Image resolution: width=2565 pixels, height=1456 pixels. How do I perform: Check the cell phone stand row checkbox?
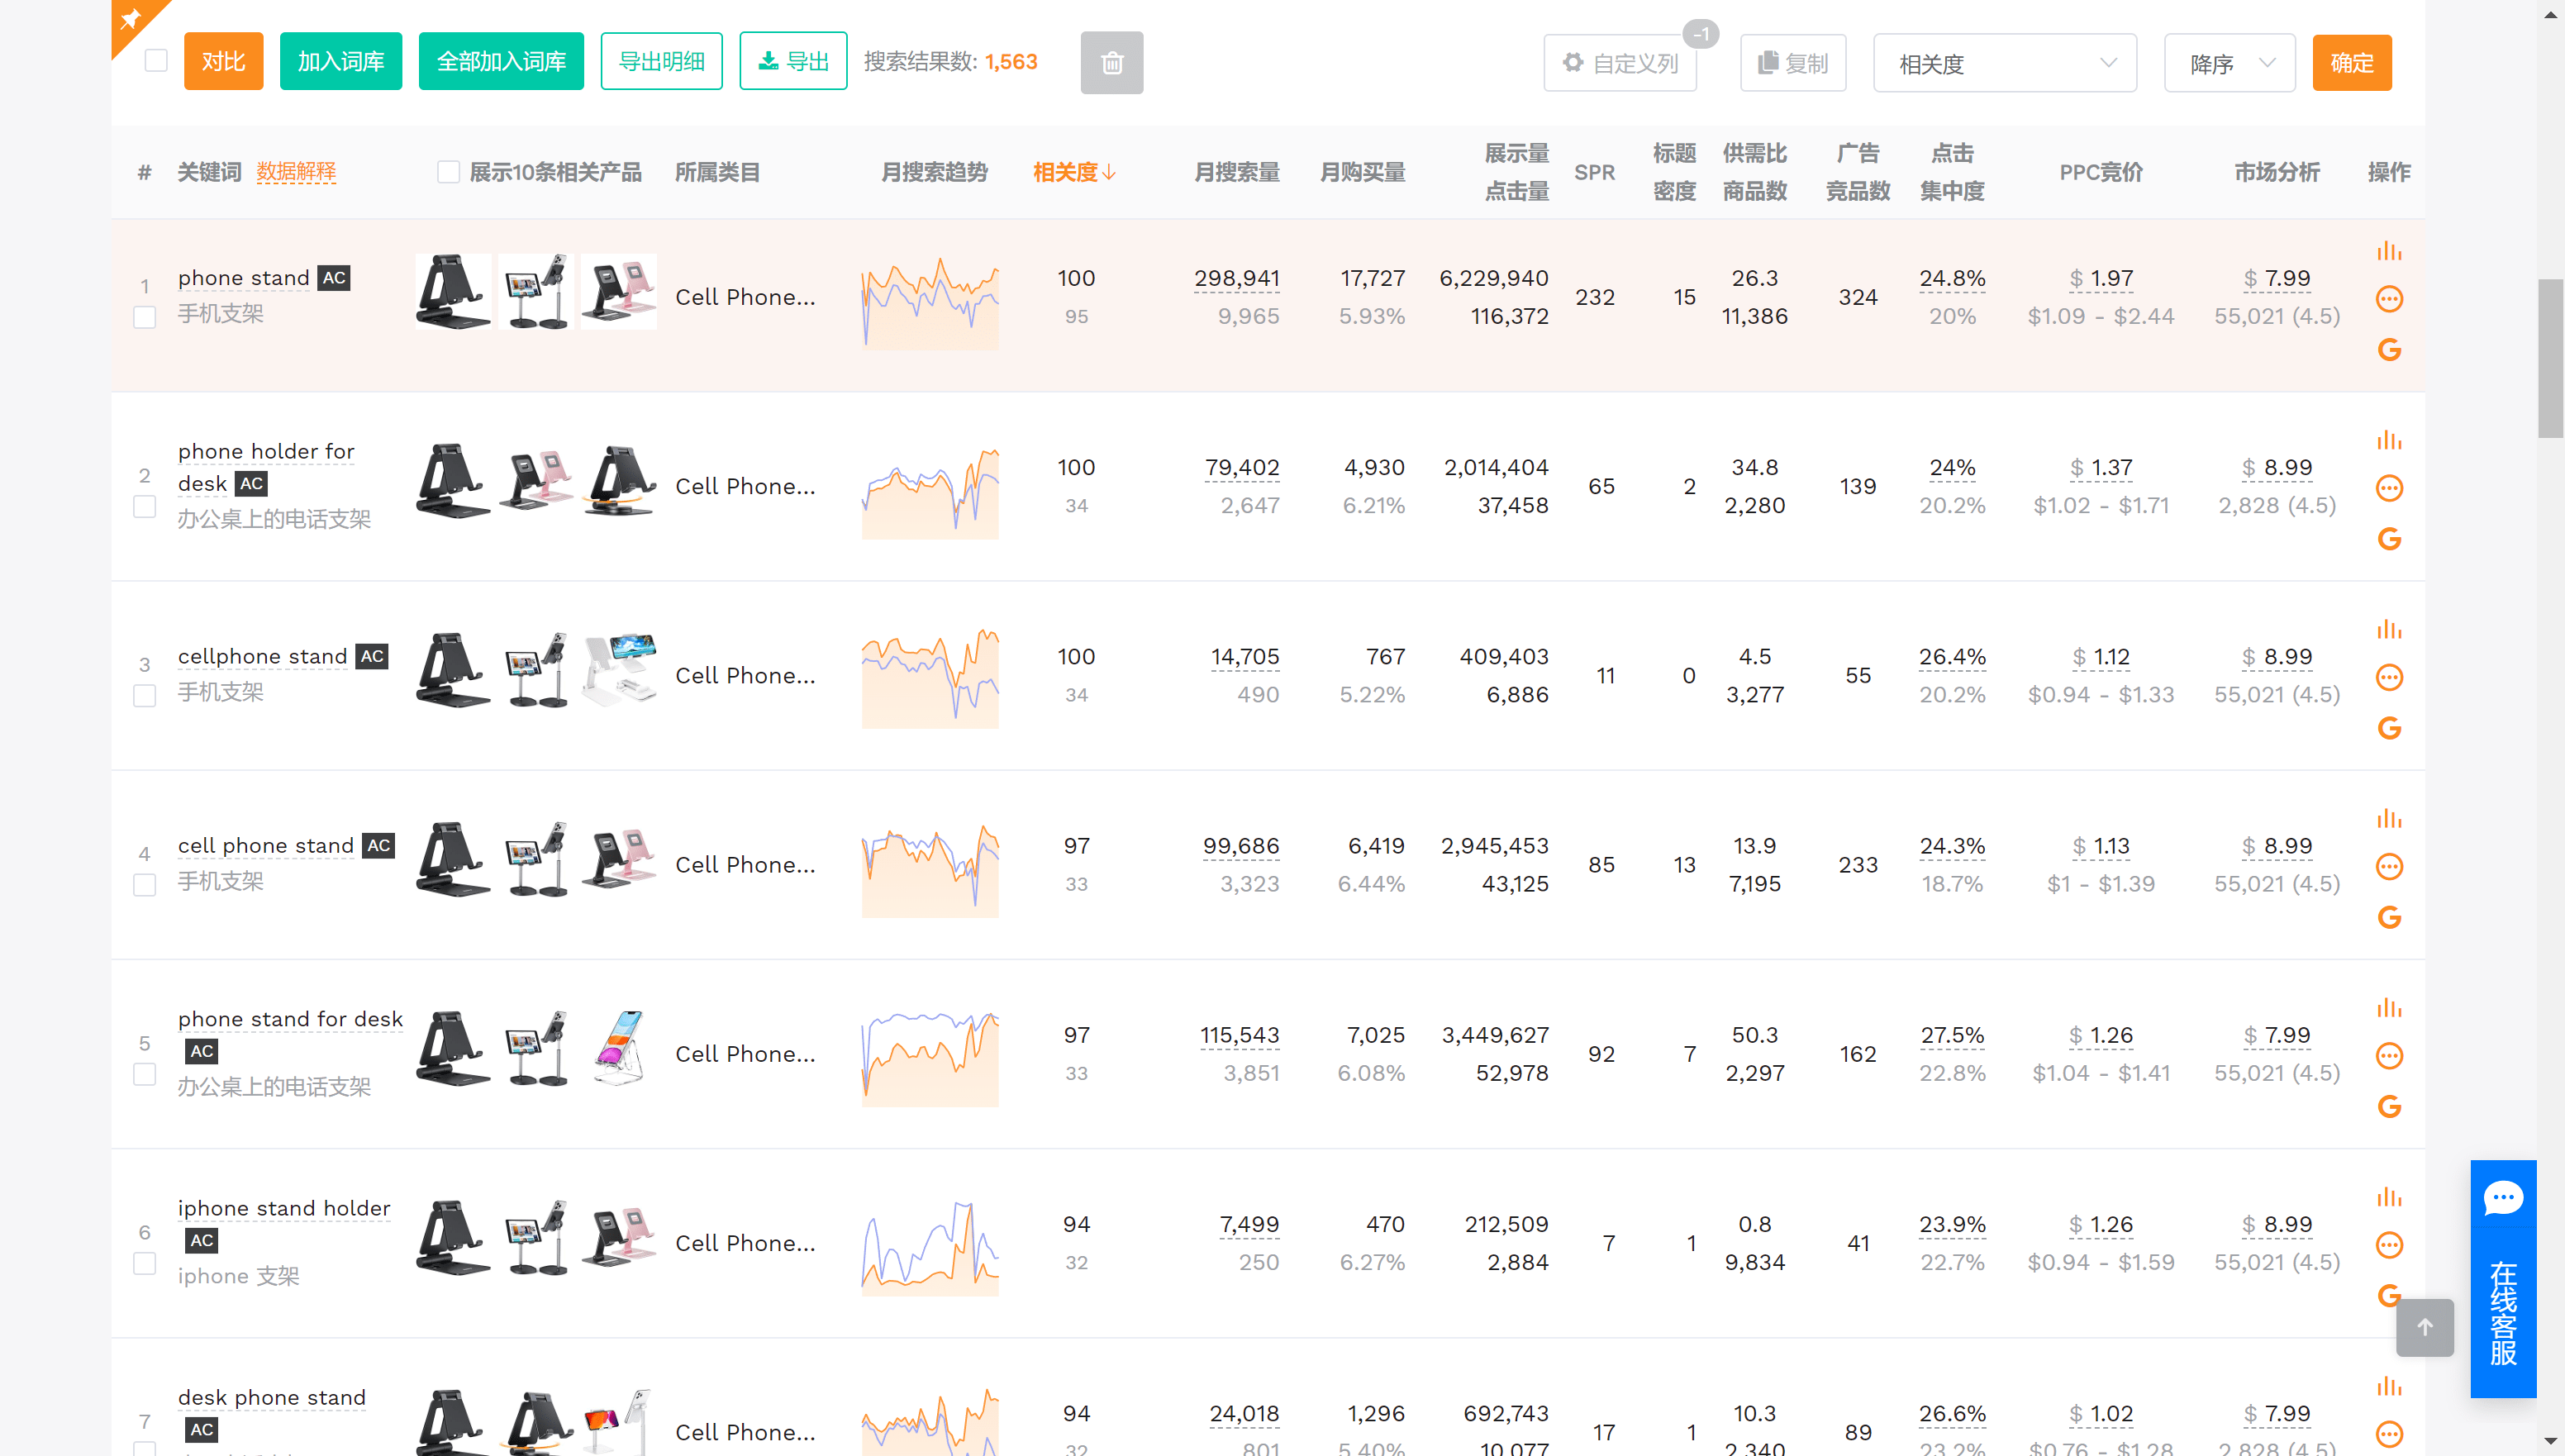(x=145, y=885)
